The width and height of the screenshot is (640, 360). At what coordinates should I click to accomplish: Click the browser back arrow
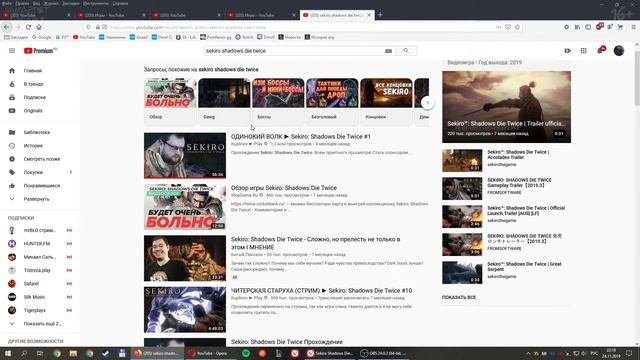[7, 27]
